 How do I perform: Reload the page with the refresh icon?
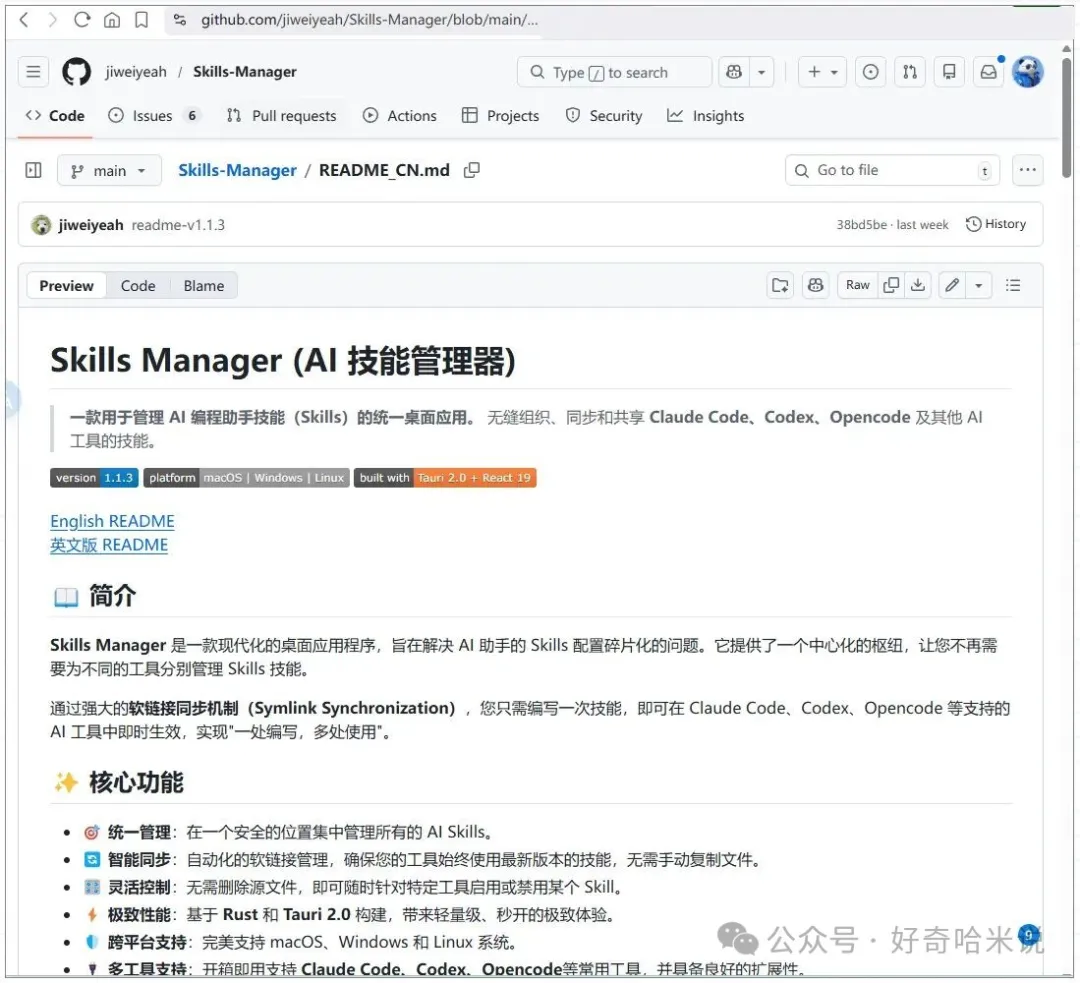82,19
